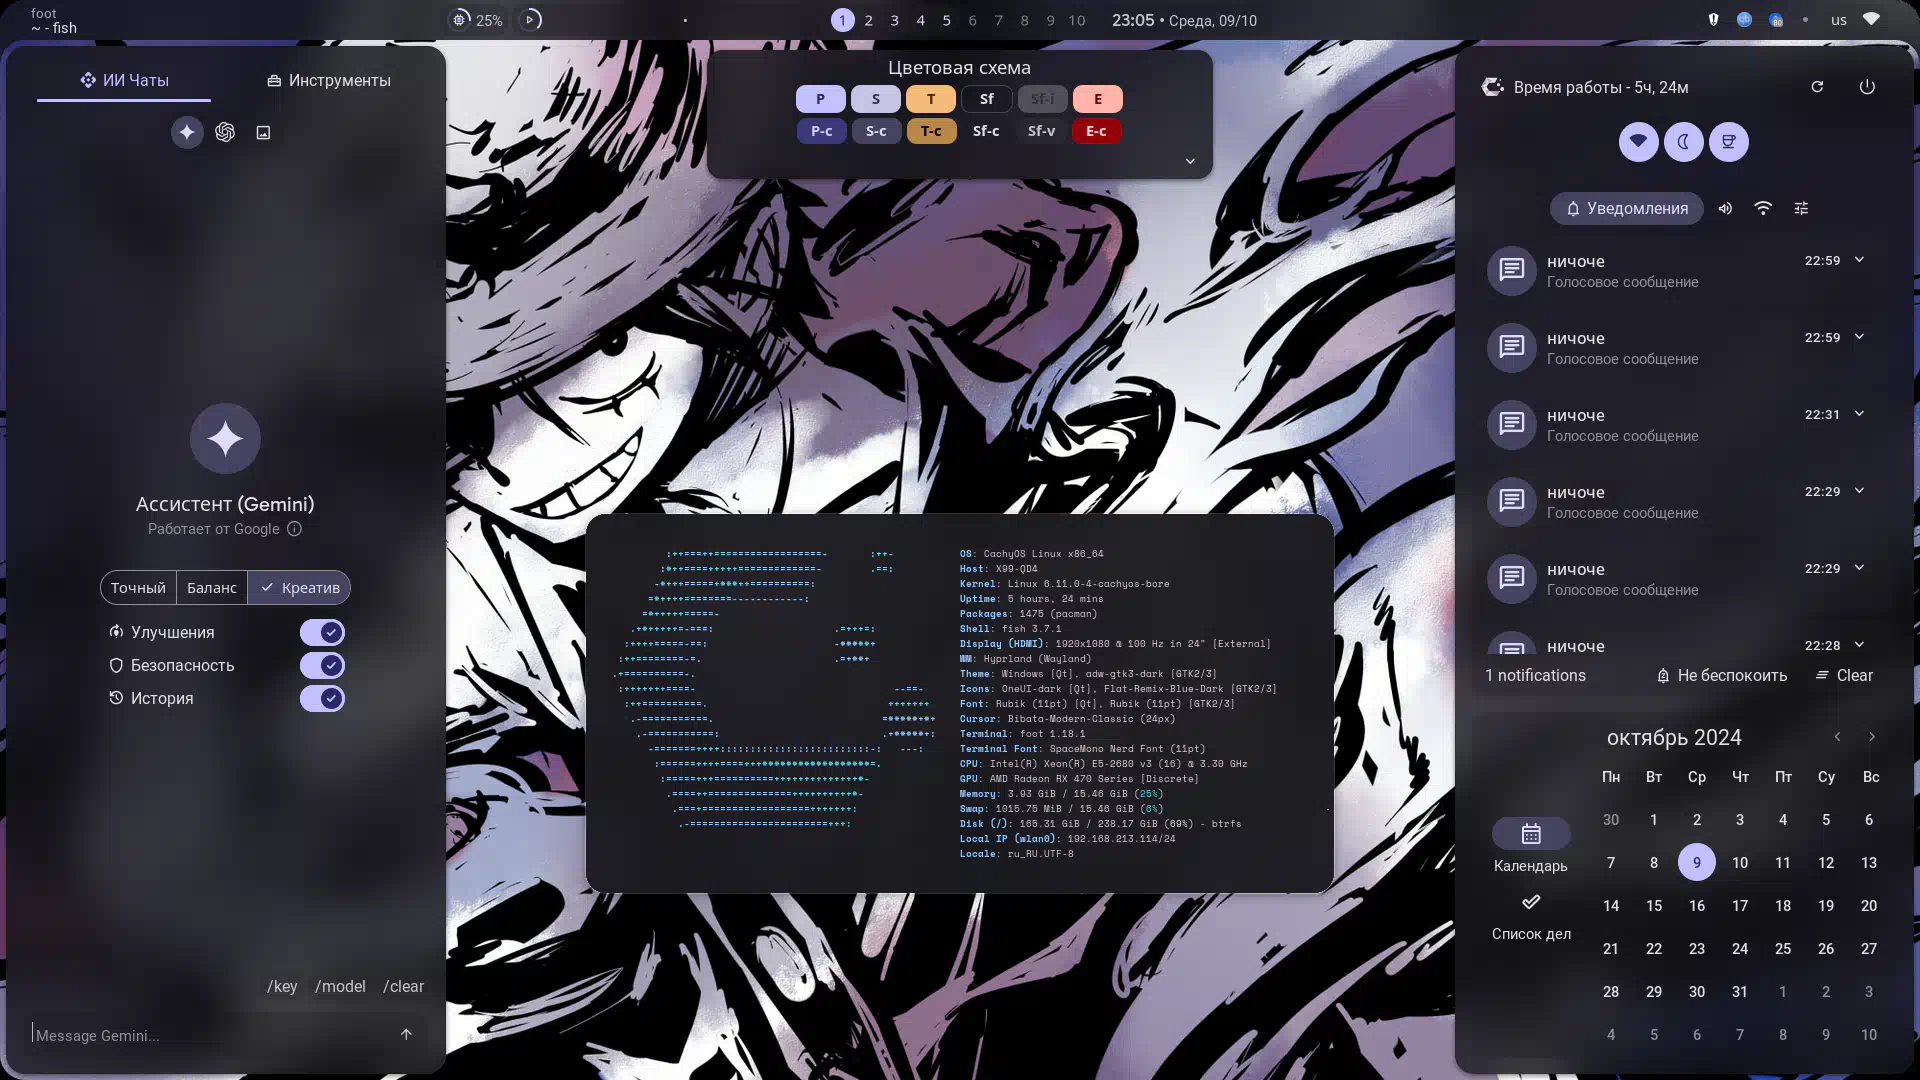Enable Не беспокоить mode
This screenshot has width=1920, height=1080.
click(x=1721, y=675)
